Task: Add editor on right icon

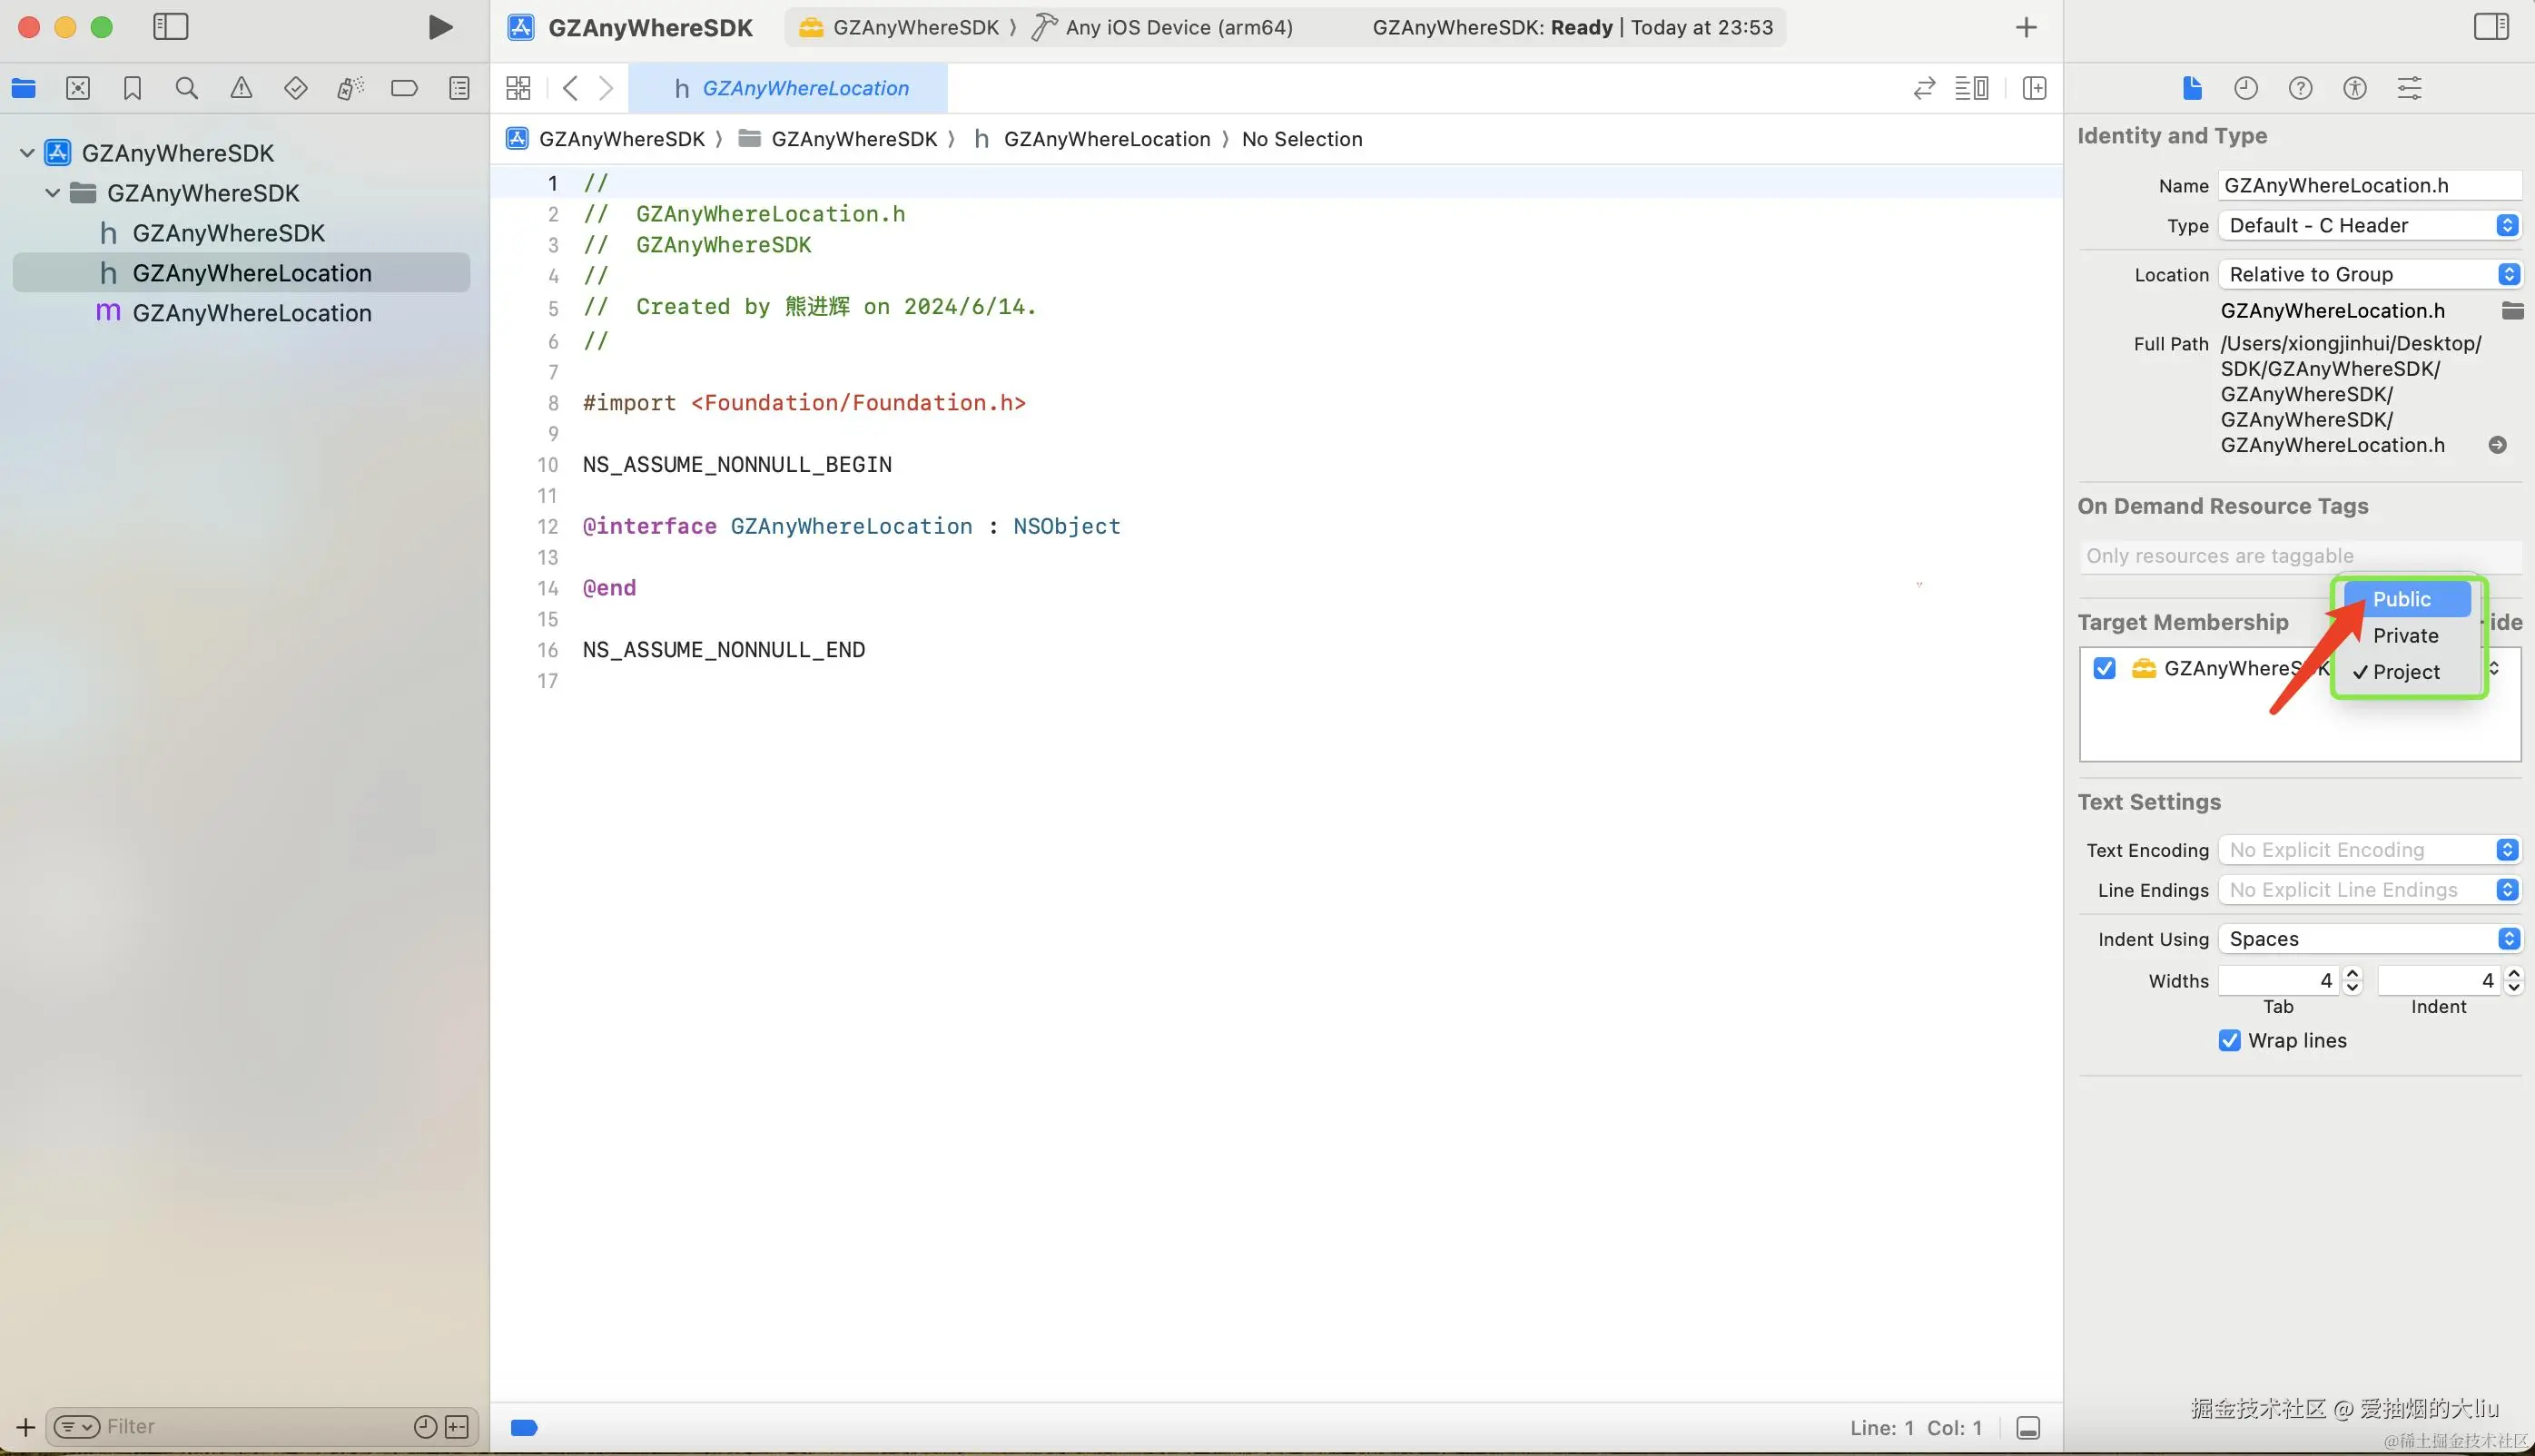Action: (x=2034, y=88)
